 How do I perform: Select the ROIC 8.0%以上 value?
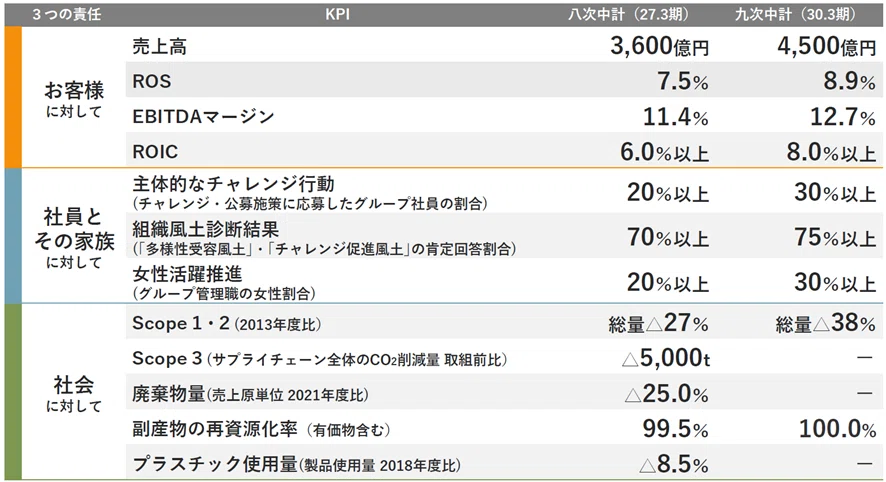click(832, 152)
